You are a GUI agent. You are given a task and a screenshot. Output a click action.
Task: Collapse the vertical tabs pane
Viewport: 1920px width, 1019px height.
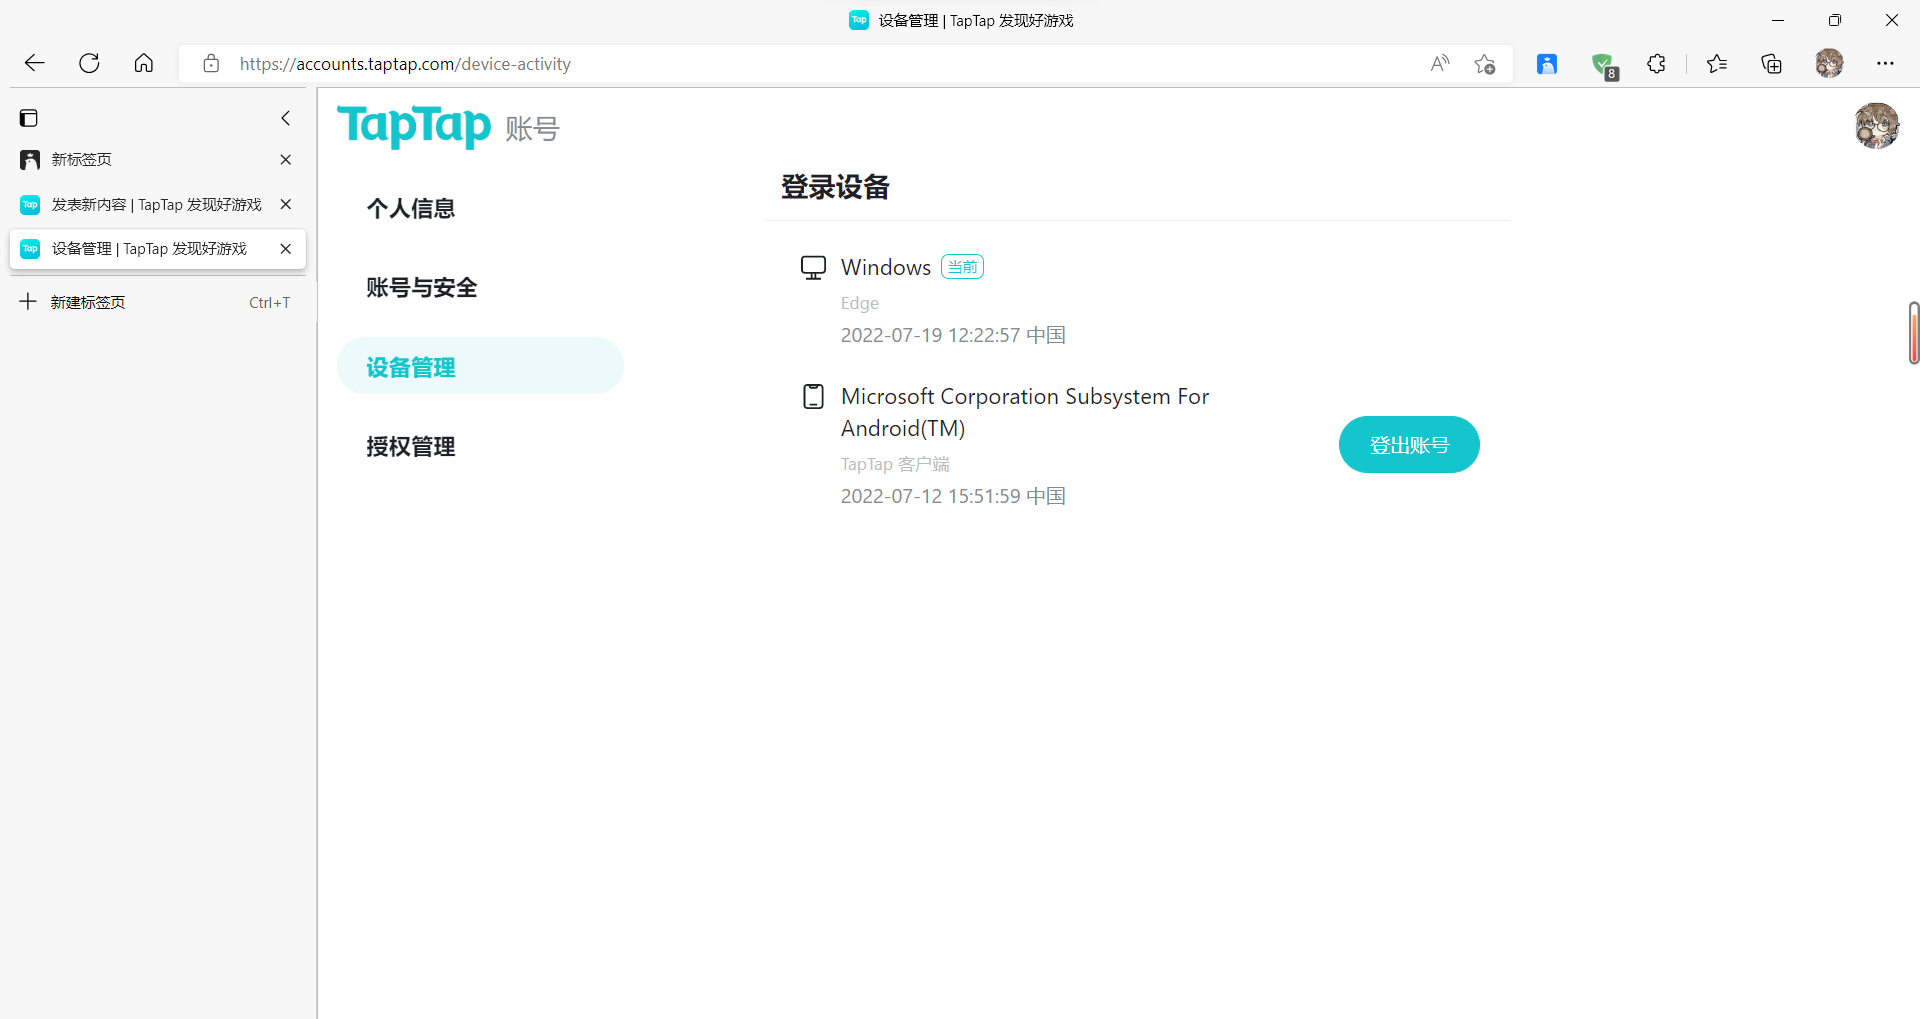coord(286,118)
